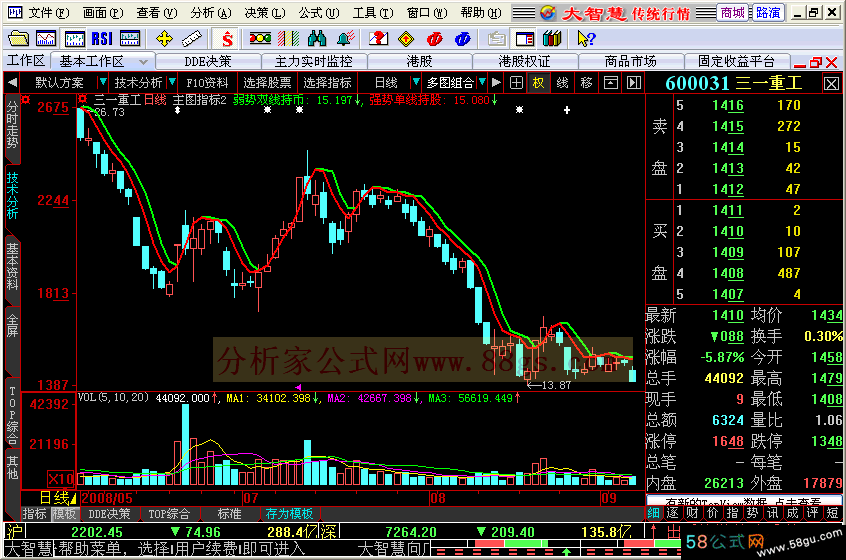Close the 600031 三一重工 quote panel
The image size is (846, 560).
point(831,84)
